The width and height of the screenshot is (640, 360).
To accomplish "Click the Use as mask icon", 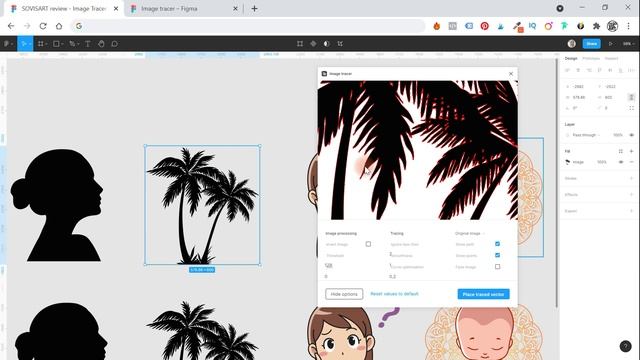I will coord(327,44).
